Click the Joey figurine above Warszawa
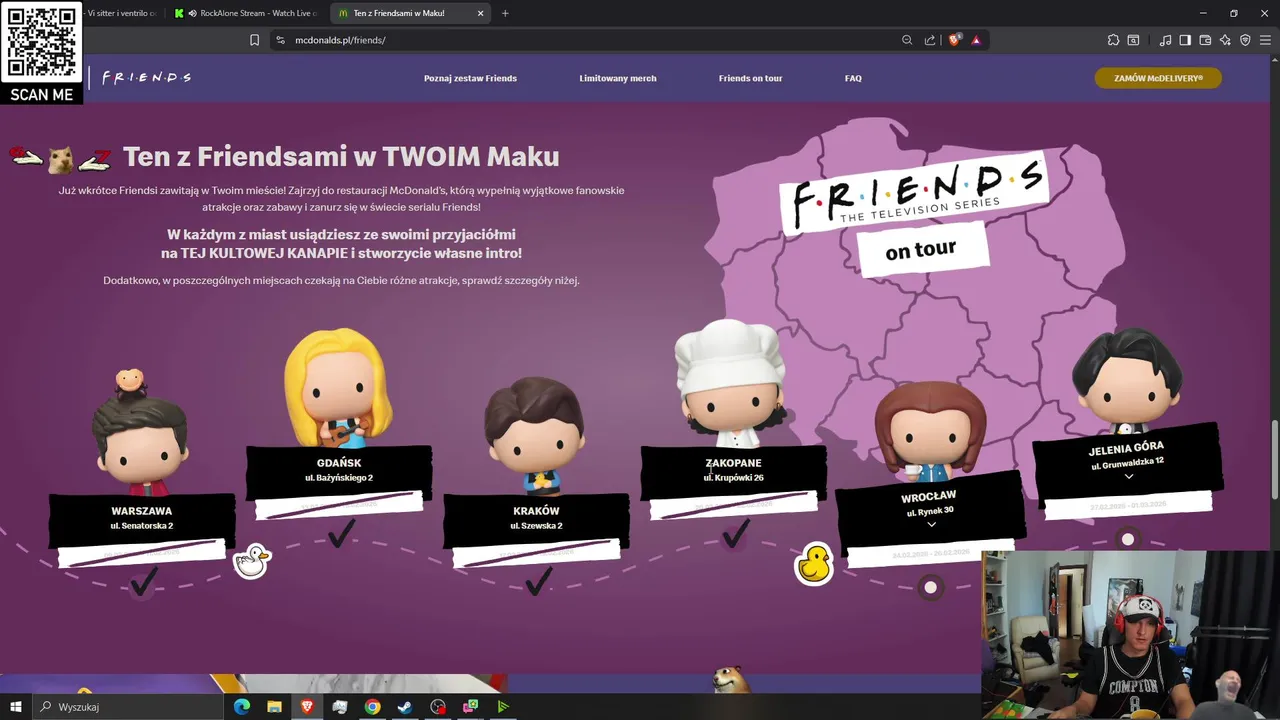The height and width of the screenshot is (720, 1280). (141, 432)
